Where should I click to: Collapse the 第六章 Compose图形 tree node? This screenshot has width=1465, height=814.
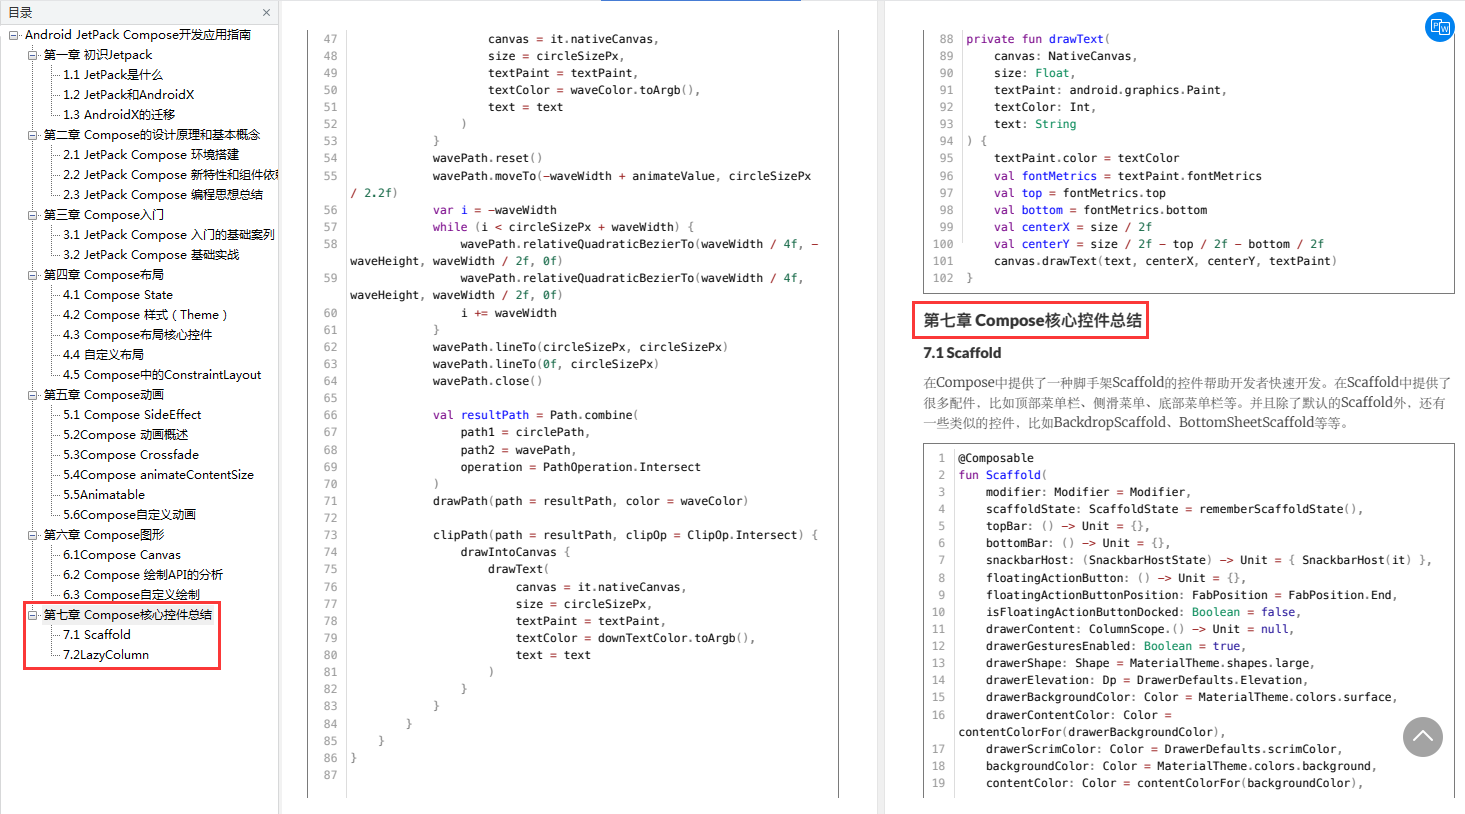33,535
